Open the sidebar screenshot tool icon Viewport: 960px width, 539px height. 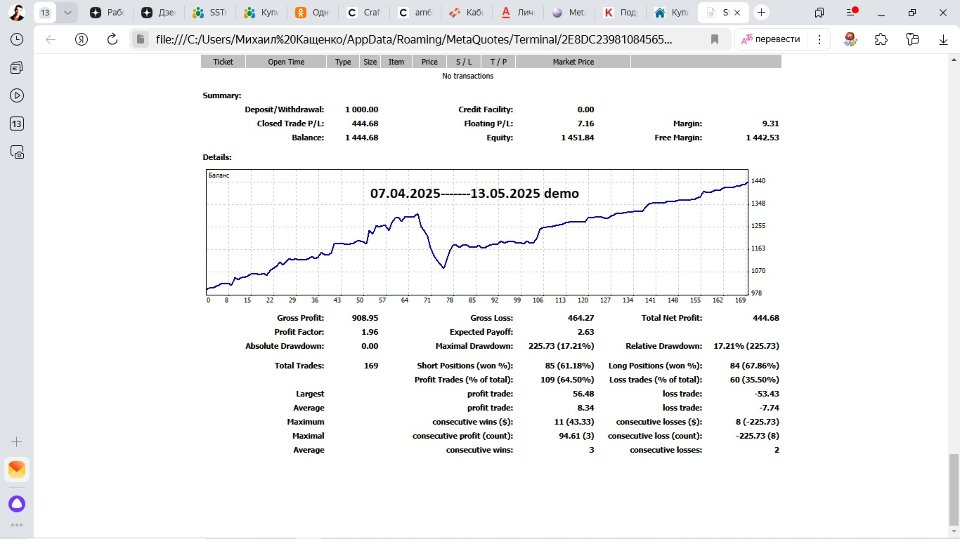(x=17, y=152)
